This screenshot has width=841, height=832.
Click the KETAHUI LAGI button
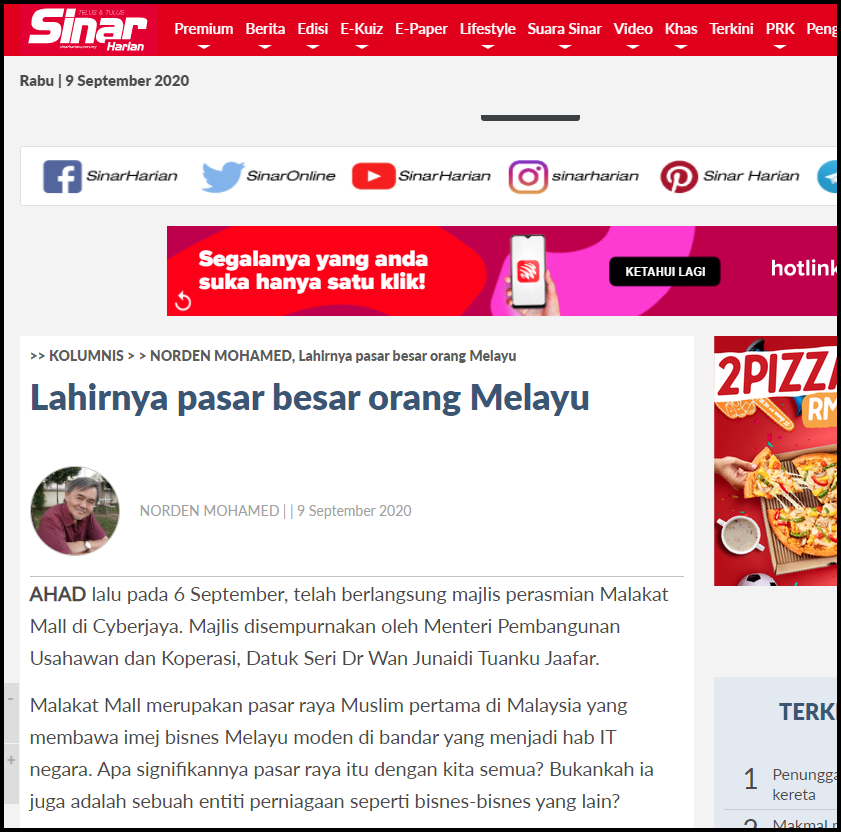665,271
